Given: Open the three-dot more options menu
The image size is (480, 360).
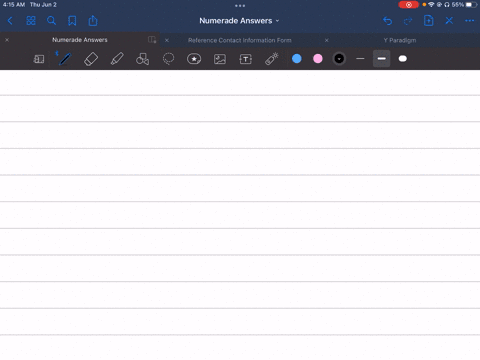Looking at the screenshot, I should tap(469, 21).
